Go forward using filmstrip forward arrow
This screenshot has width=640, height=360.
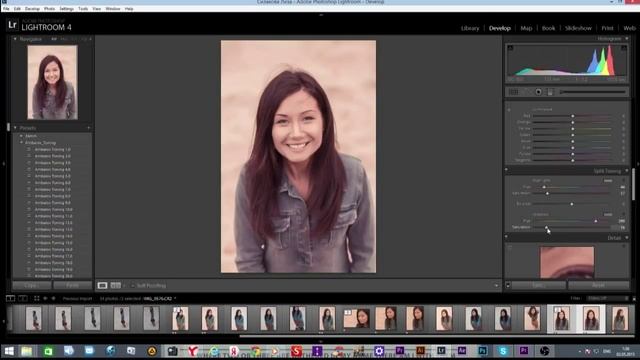(x=53, y=298)
